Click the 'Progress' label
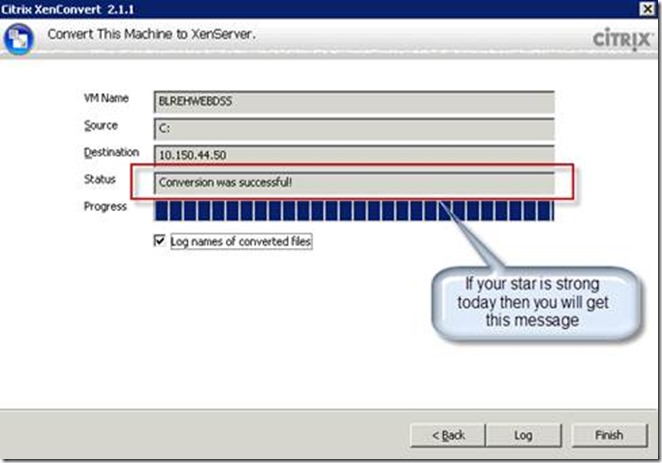 (x=105, y=206)
